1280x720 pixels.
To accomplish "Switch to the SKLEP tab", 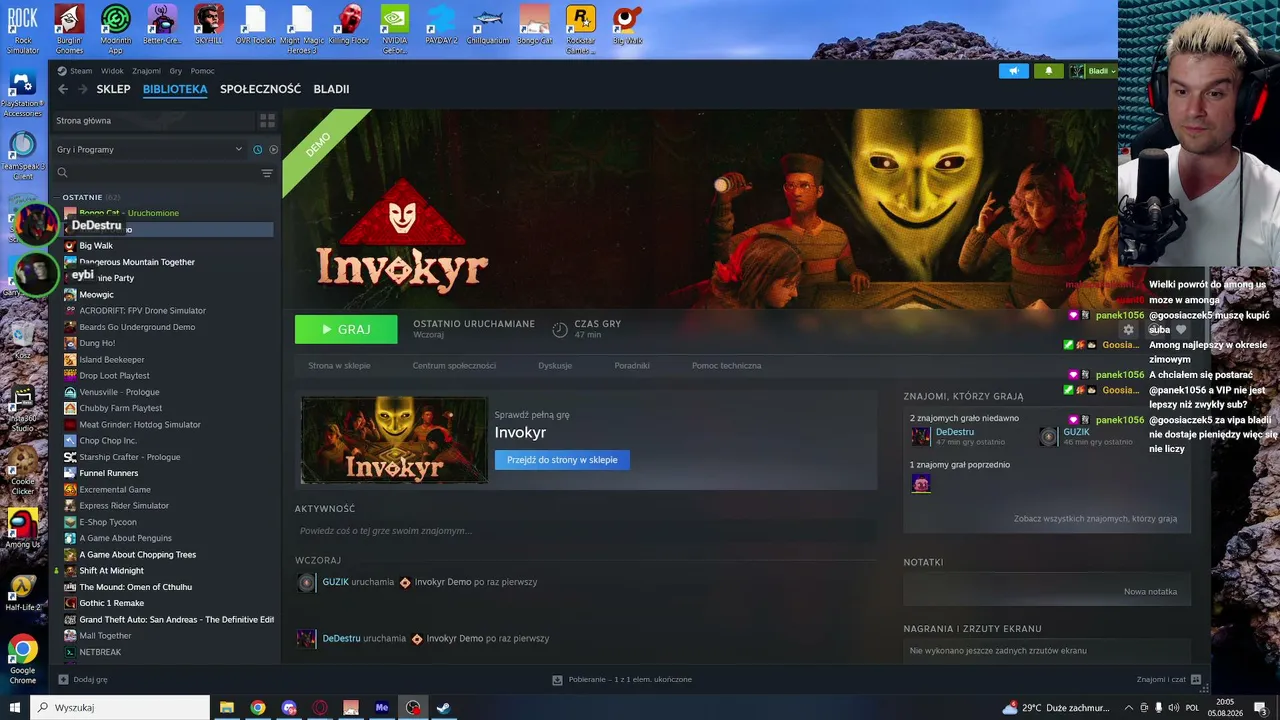I will point(113,89).
